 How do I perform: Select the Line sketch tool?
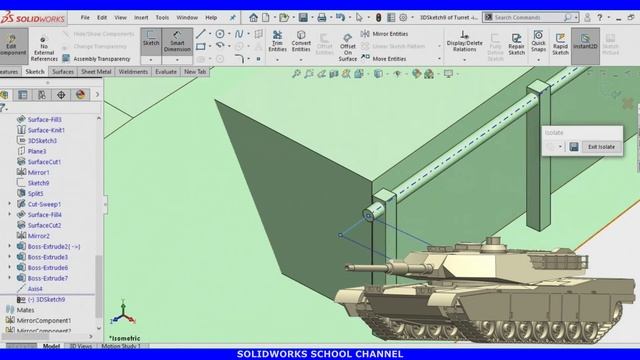[200, 34]
